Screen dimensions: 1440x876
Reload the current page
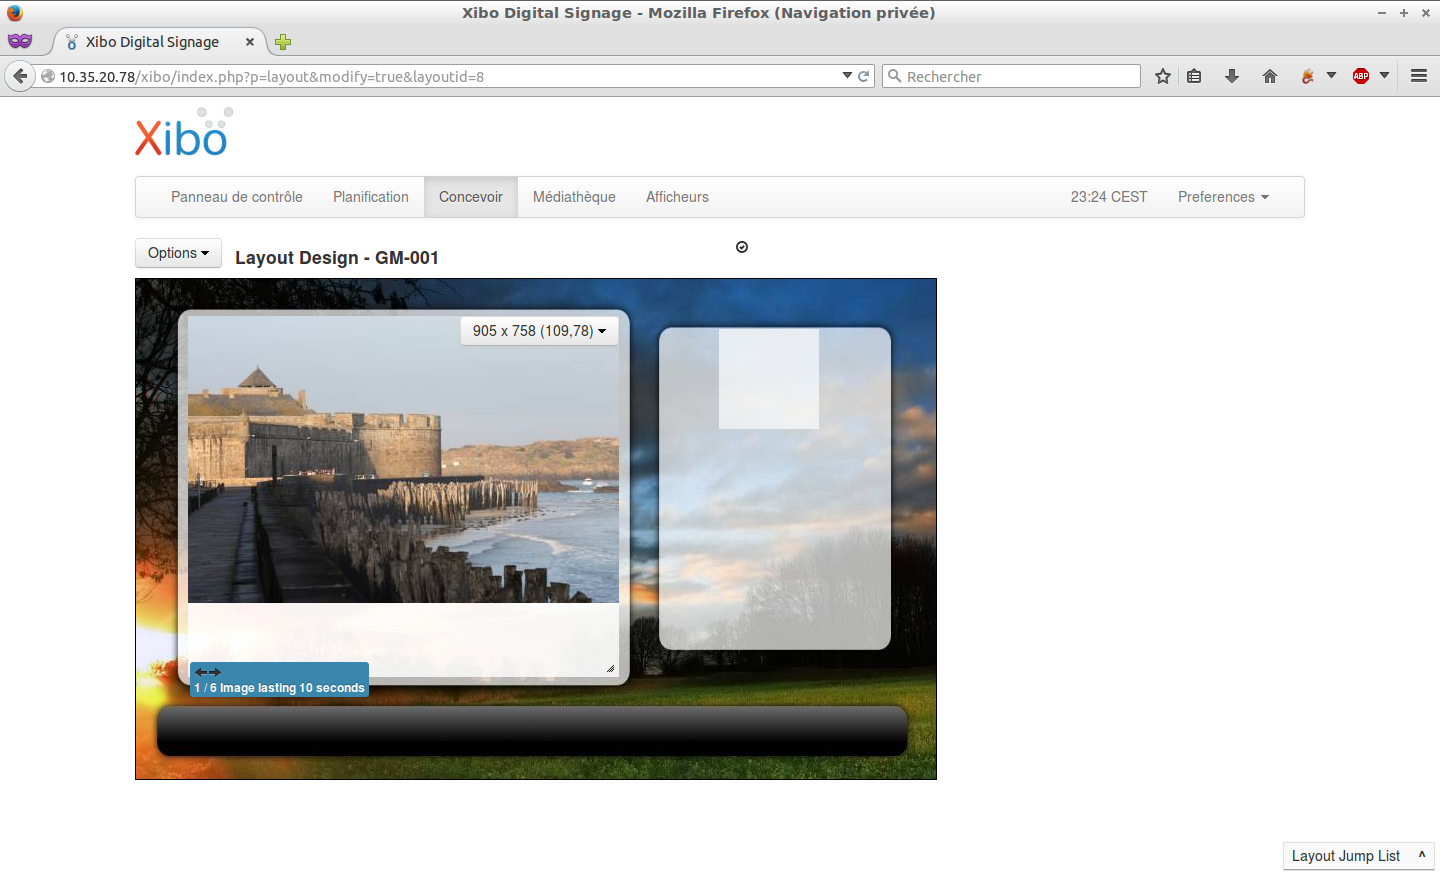coord(864,77)
